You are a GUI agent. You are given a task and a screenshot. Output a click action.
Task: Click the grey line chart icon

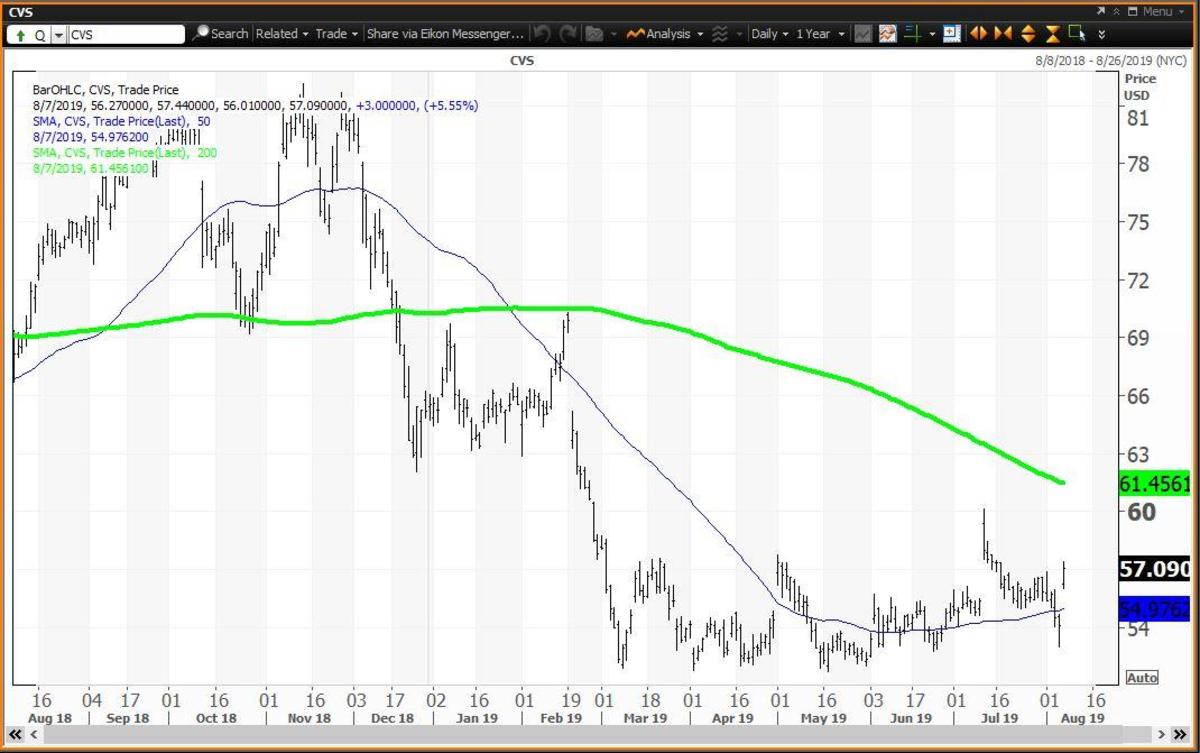[862, 34]
